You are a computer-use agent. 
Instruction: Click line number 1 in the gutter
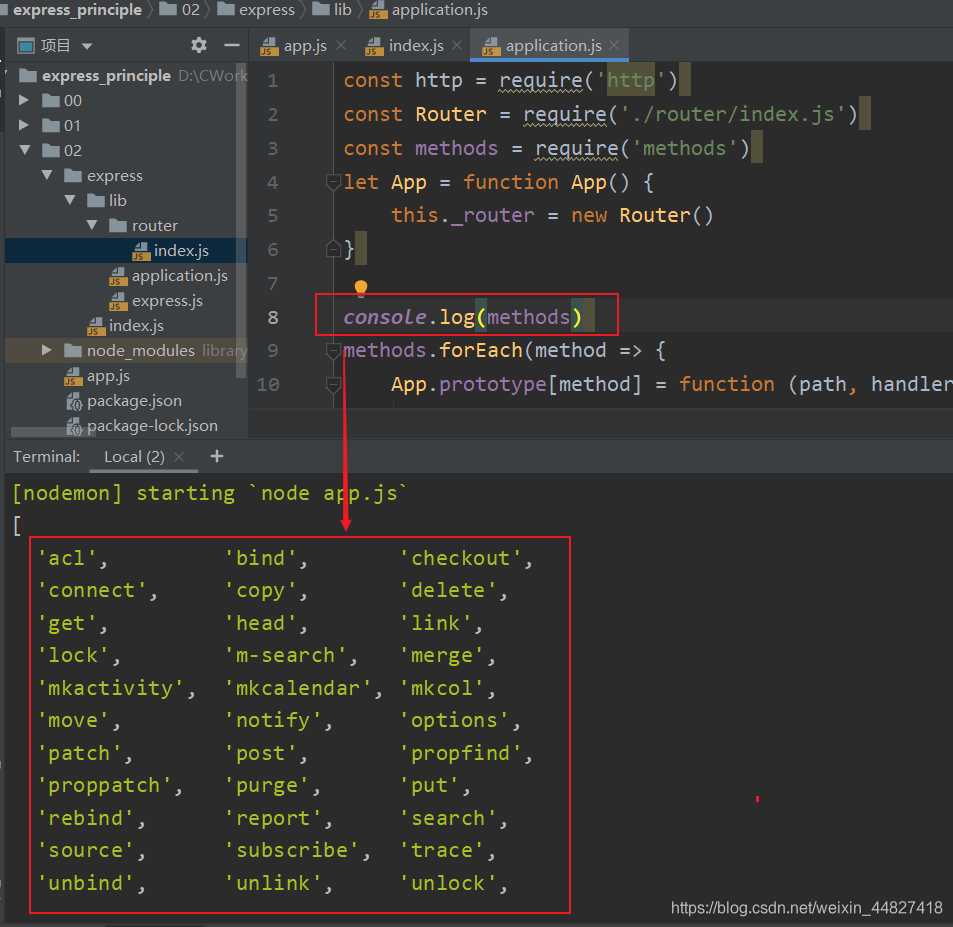(273, 80)
